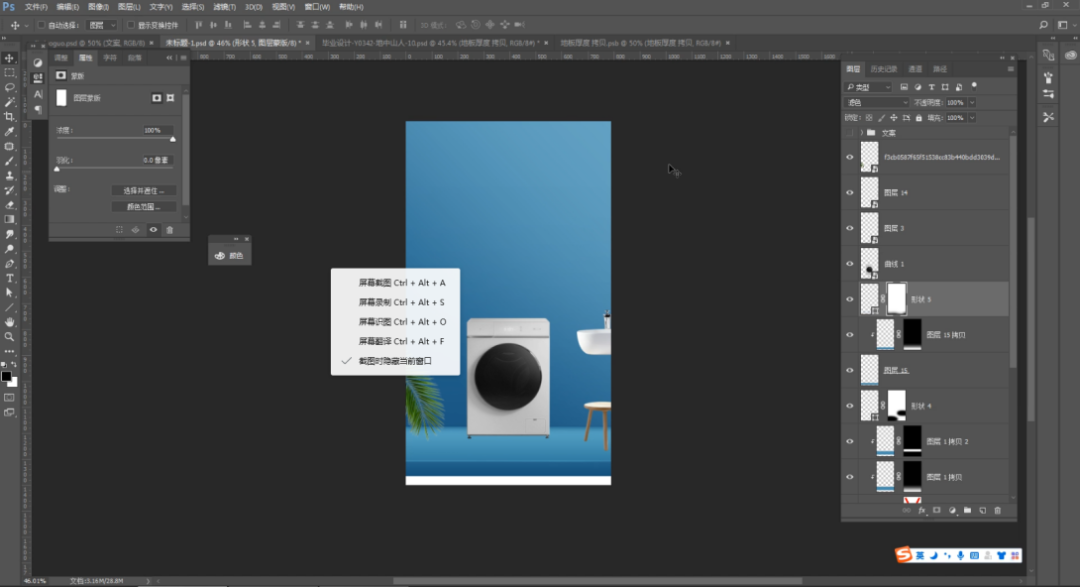
Task: Create a new group with the folder icon
Action: 967,510
